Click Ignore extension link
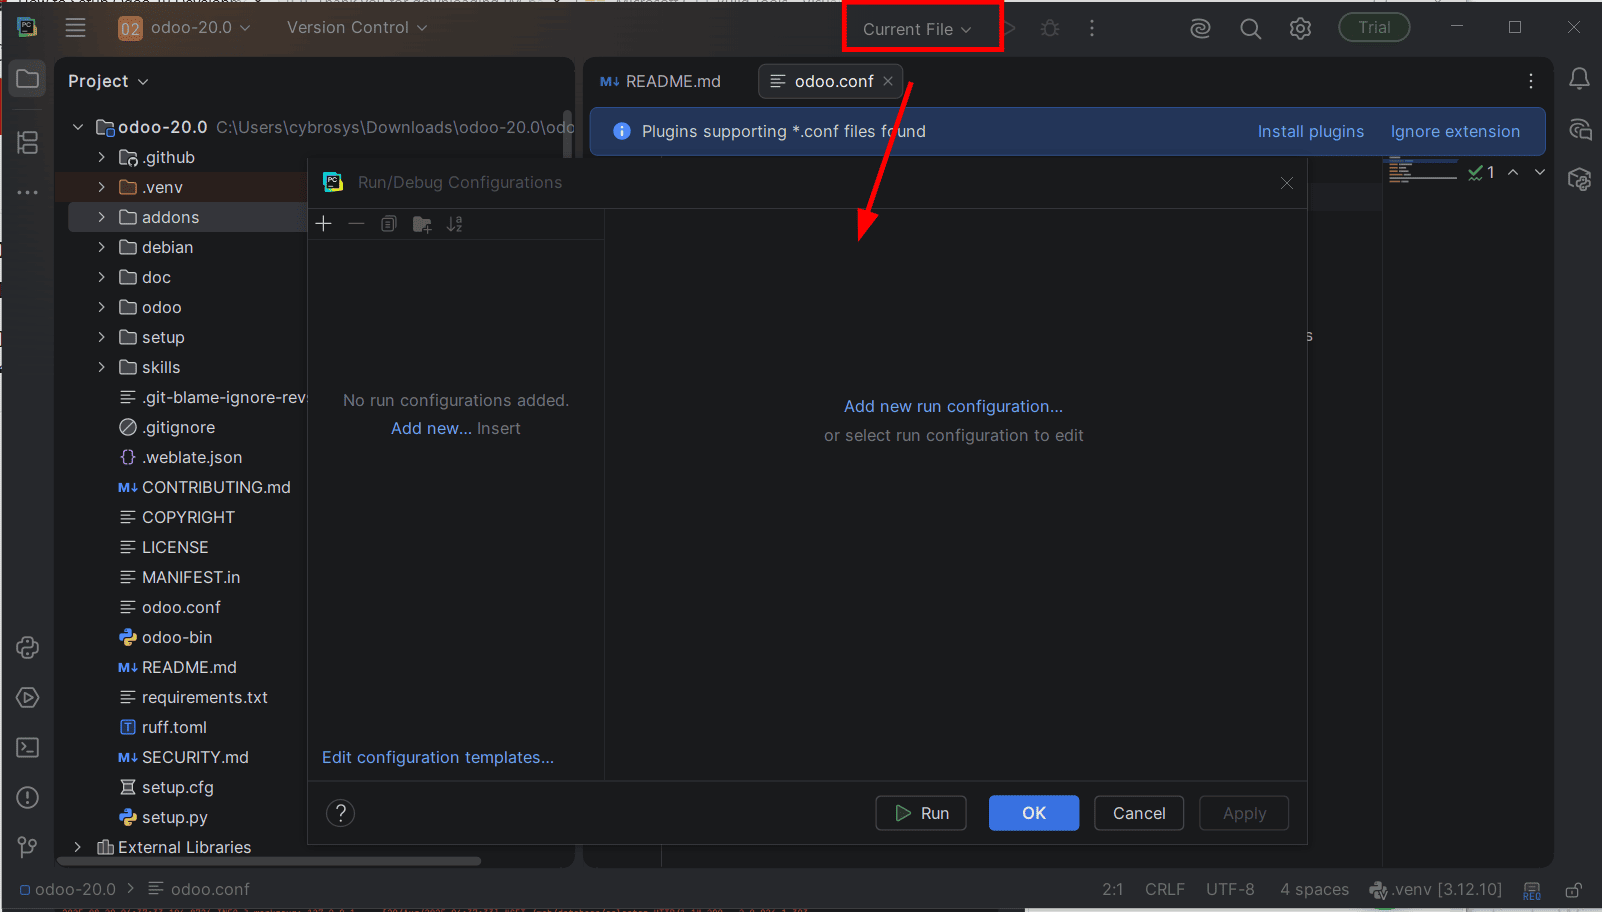This screenshot has height=912, width=1602. pyautogui.click(x=1455, y=131)
